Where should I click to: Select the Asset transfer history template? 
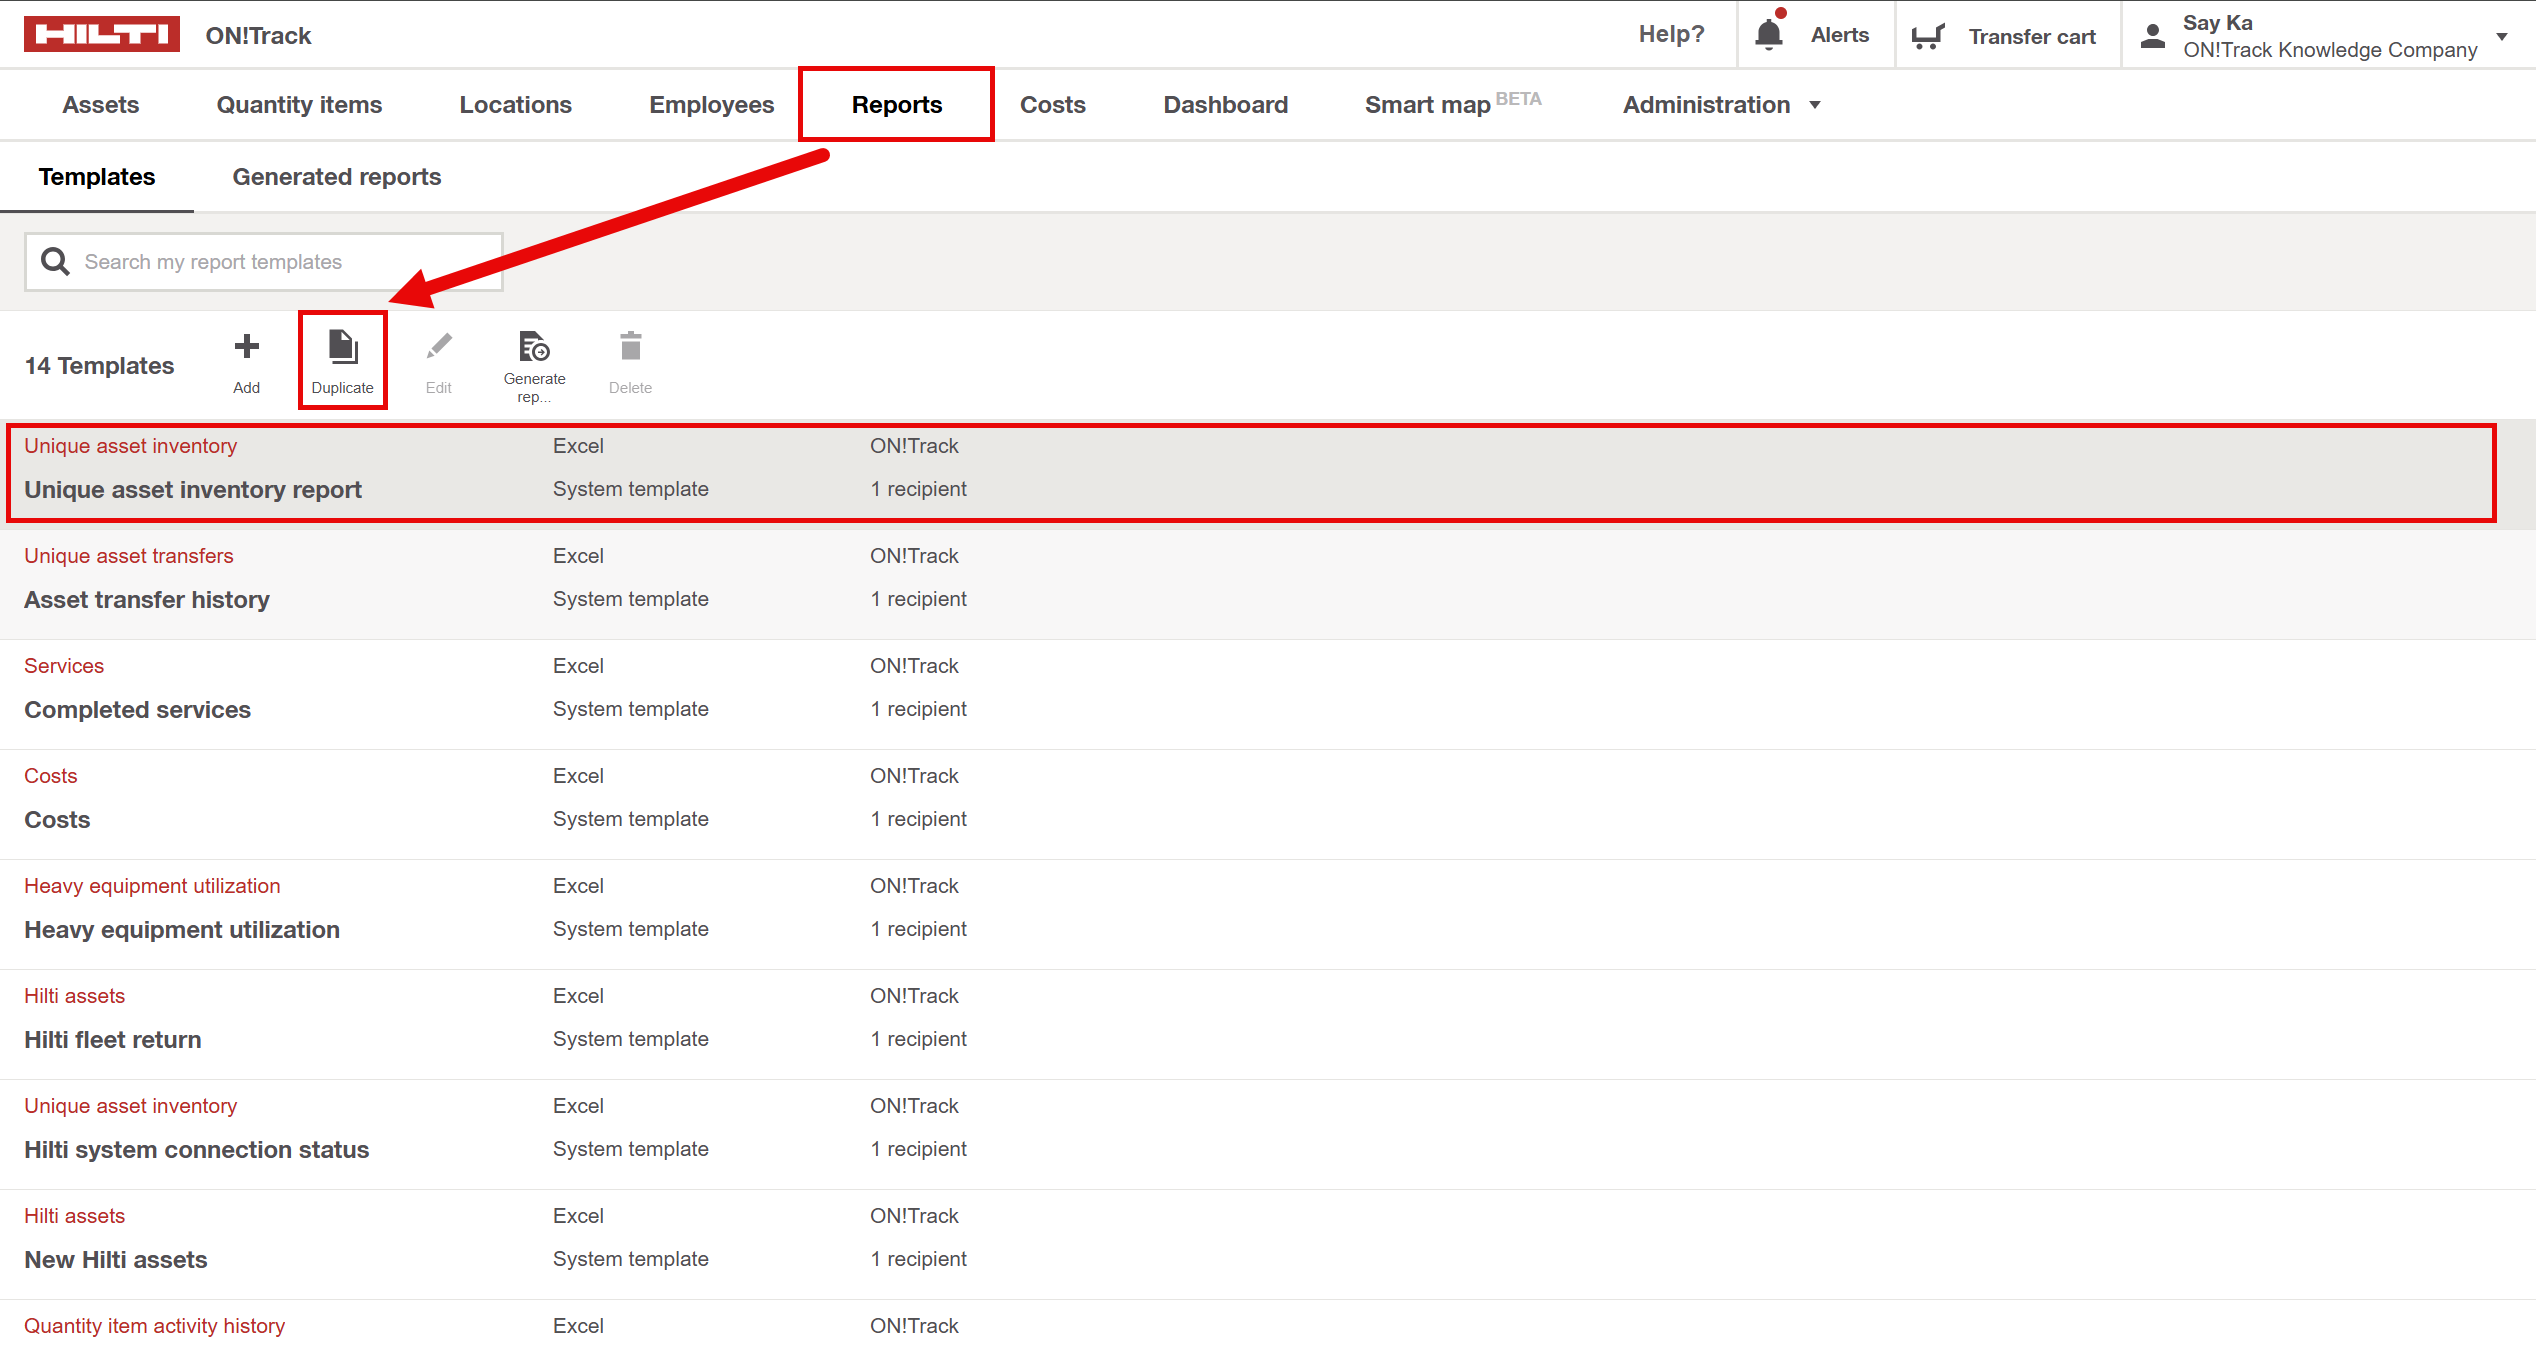147,600
